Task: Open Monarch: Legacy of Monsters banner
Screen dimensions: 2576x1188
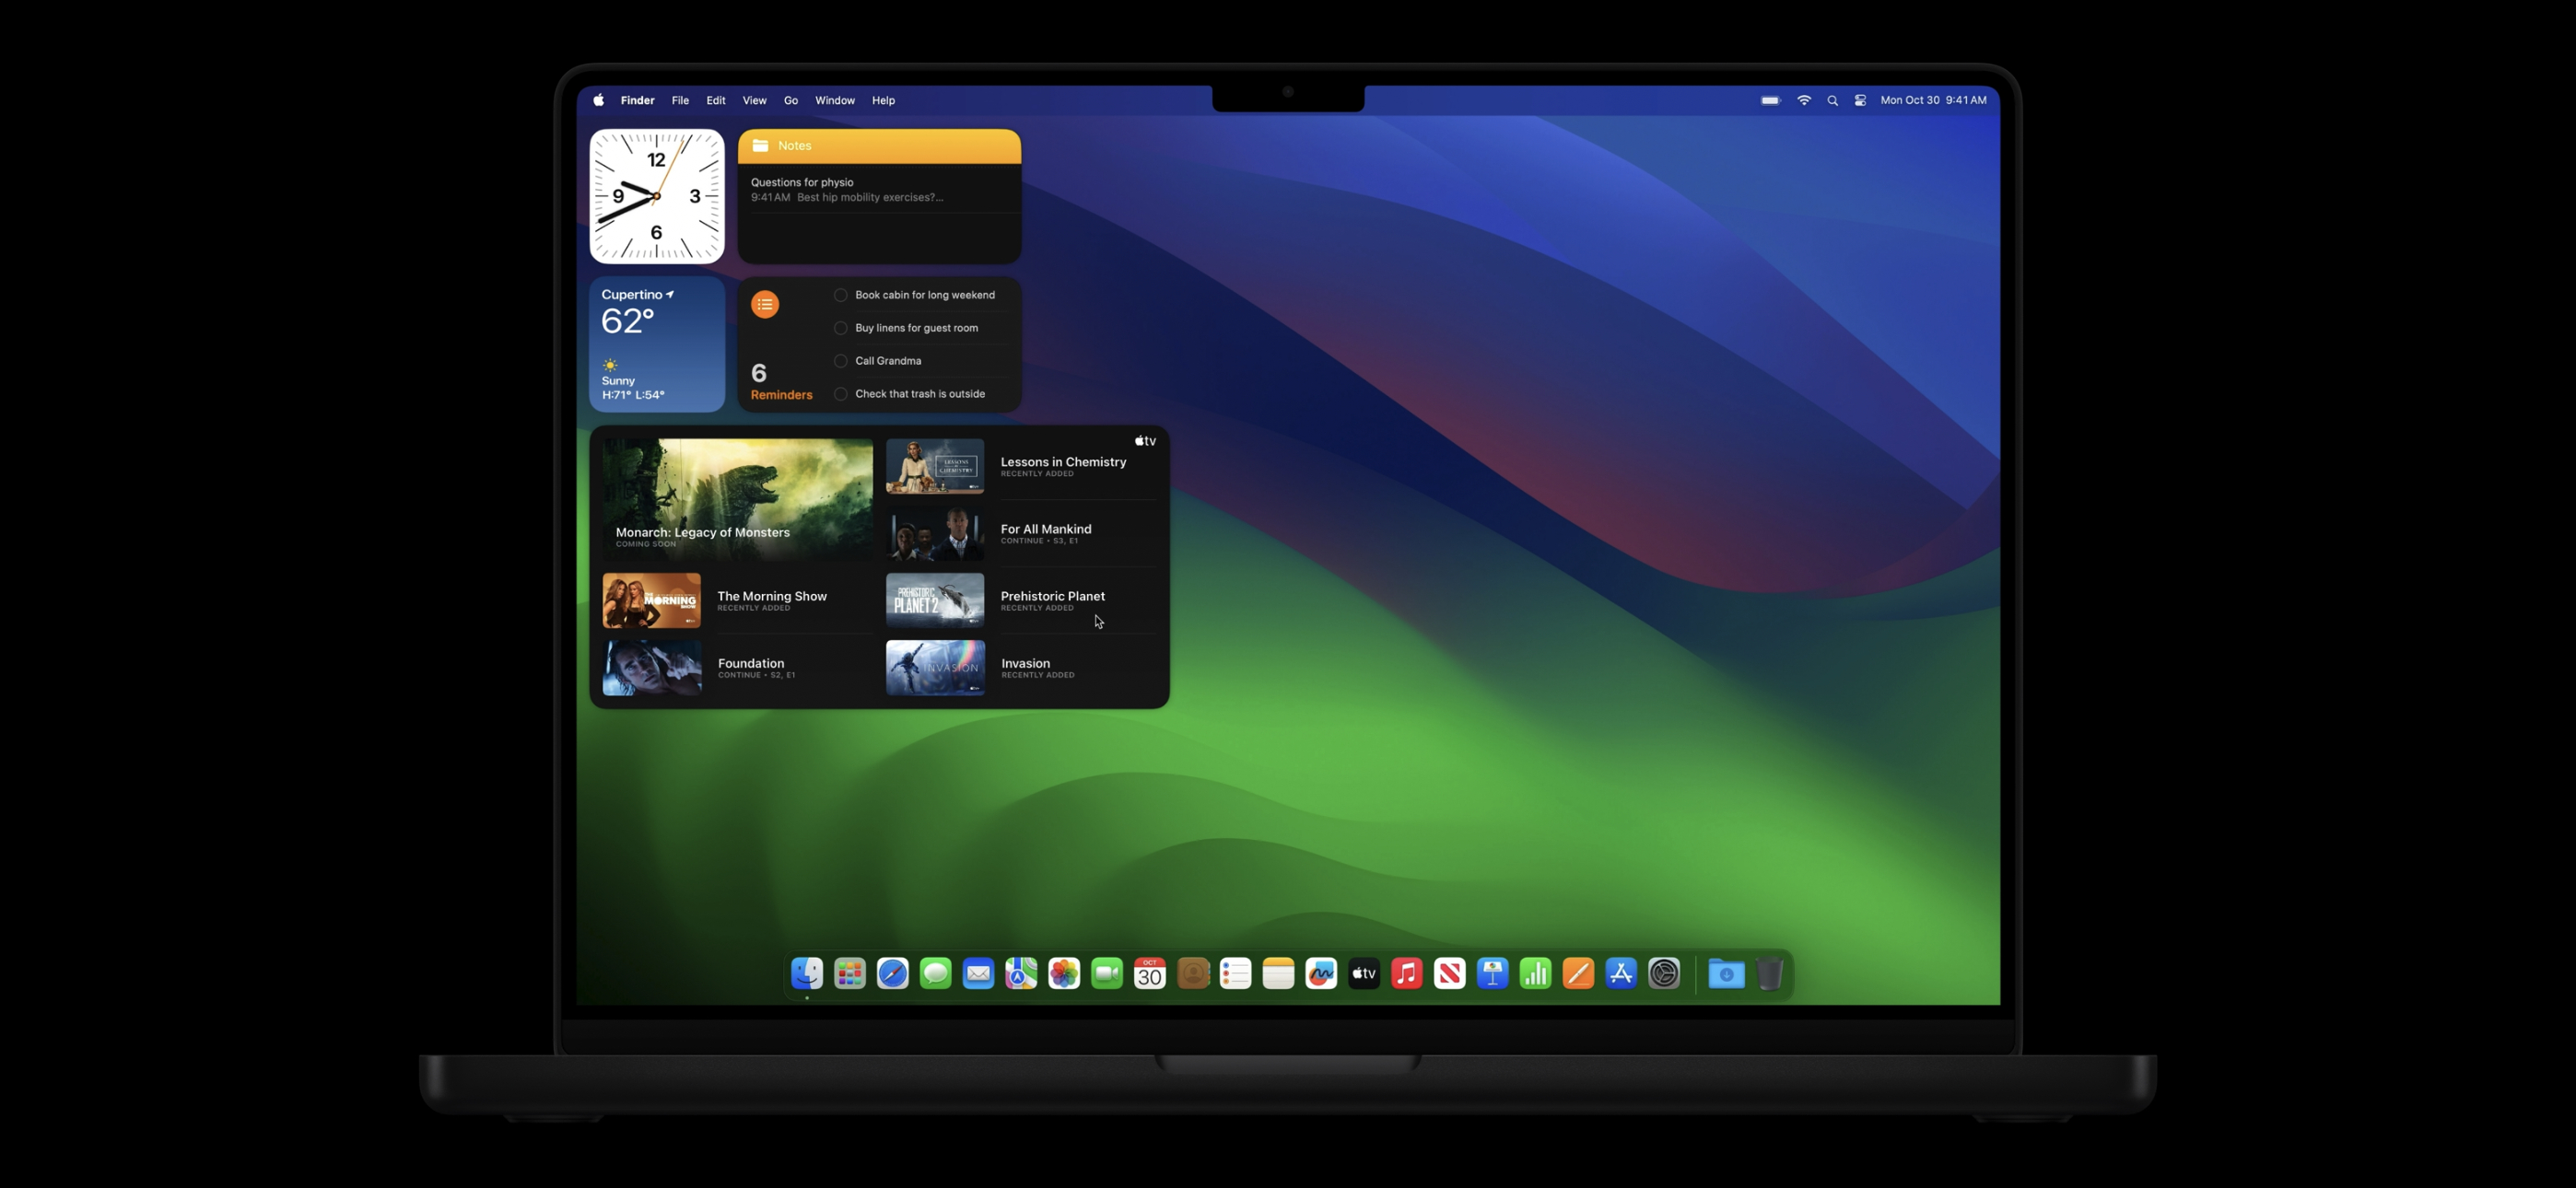Action: pyautogui.click(x=737, y=499)
